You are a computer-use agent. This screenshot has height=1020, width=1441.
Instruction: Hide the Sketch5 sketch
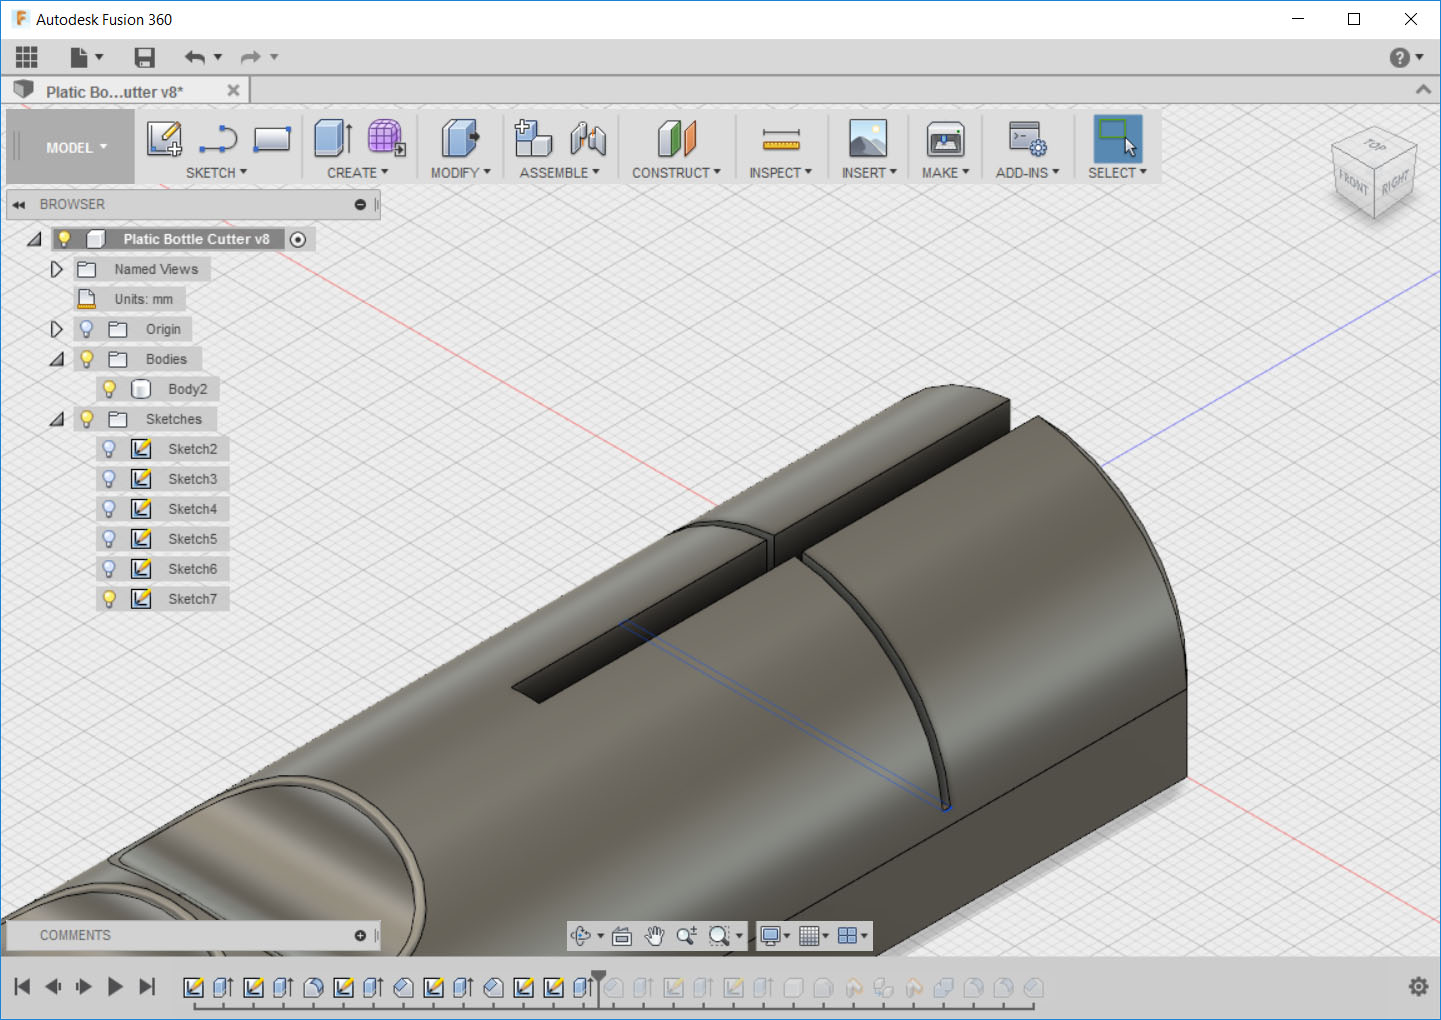tap(108, 538)
